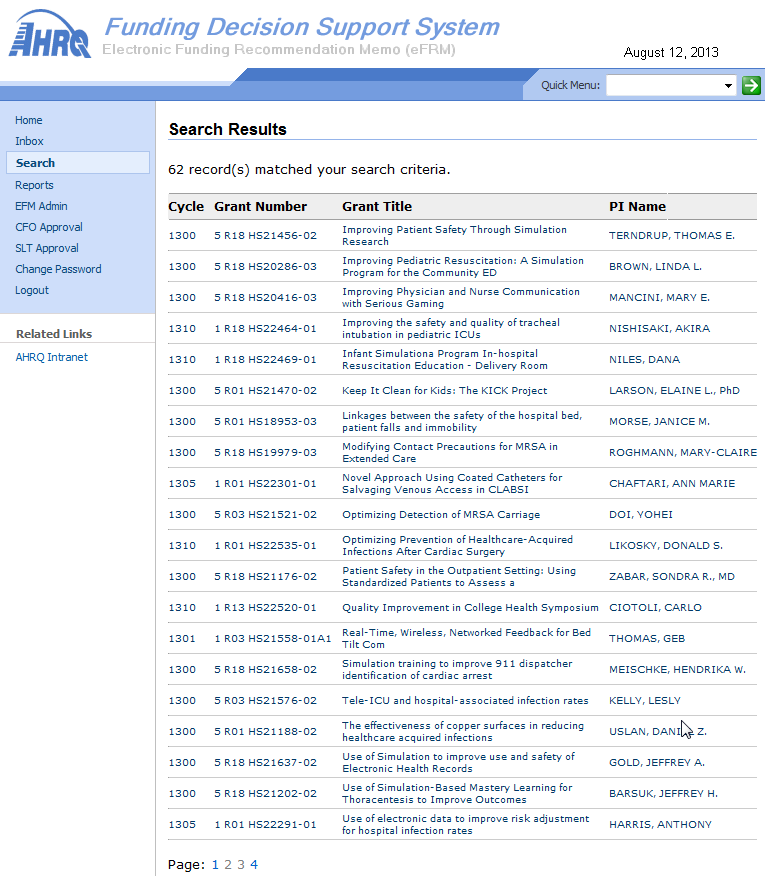Go to Inbox in the sidebar
The width and height of the screenshot is (765, 876).
point(29,141)
